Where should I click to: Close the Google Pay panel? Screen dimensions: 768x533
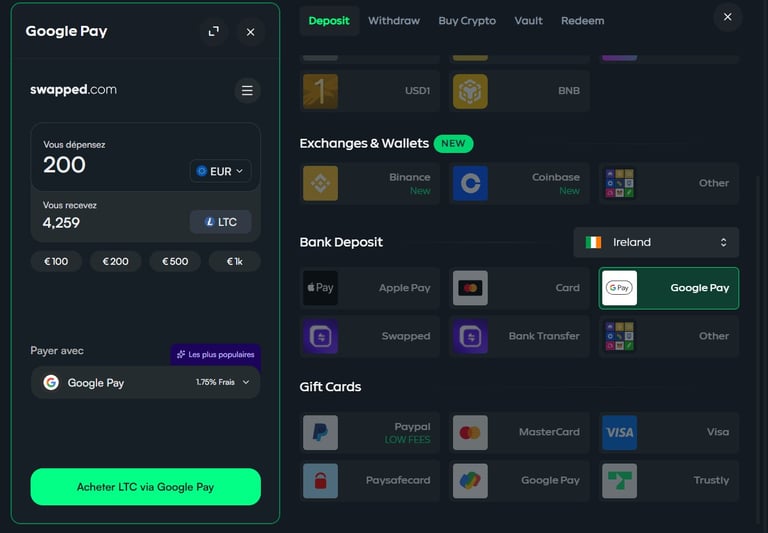click(x=250, y=32)
